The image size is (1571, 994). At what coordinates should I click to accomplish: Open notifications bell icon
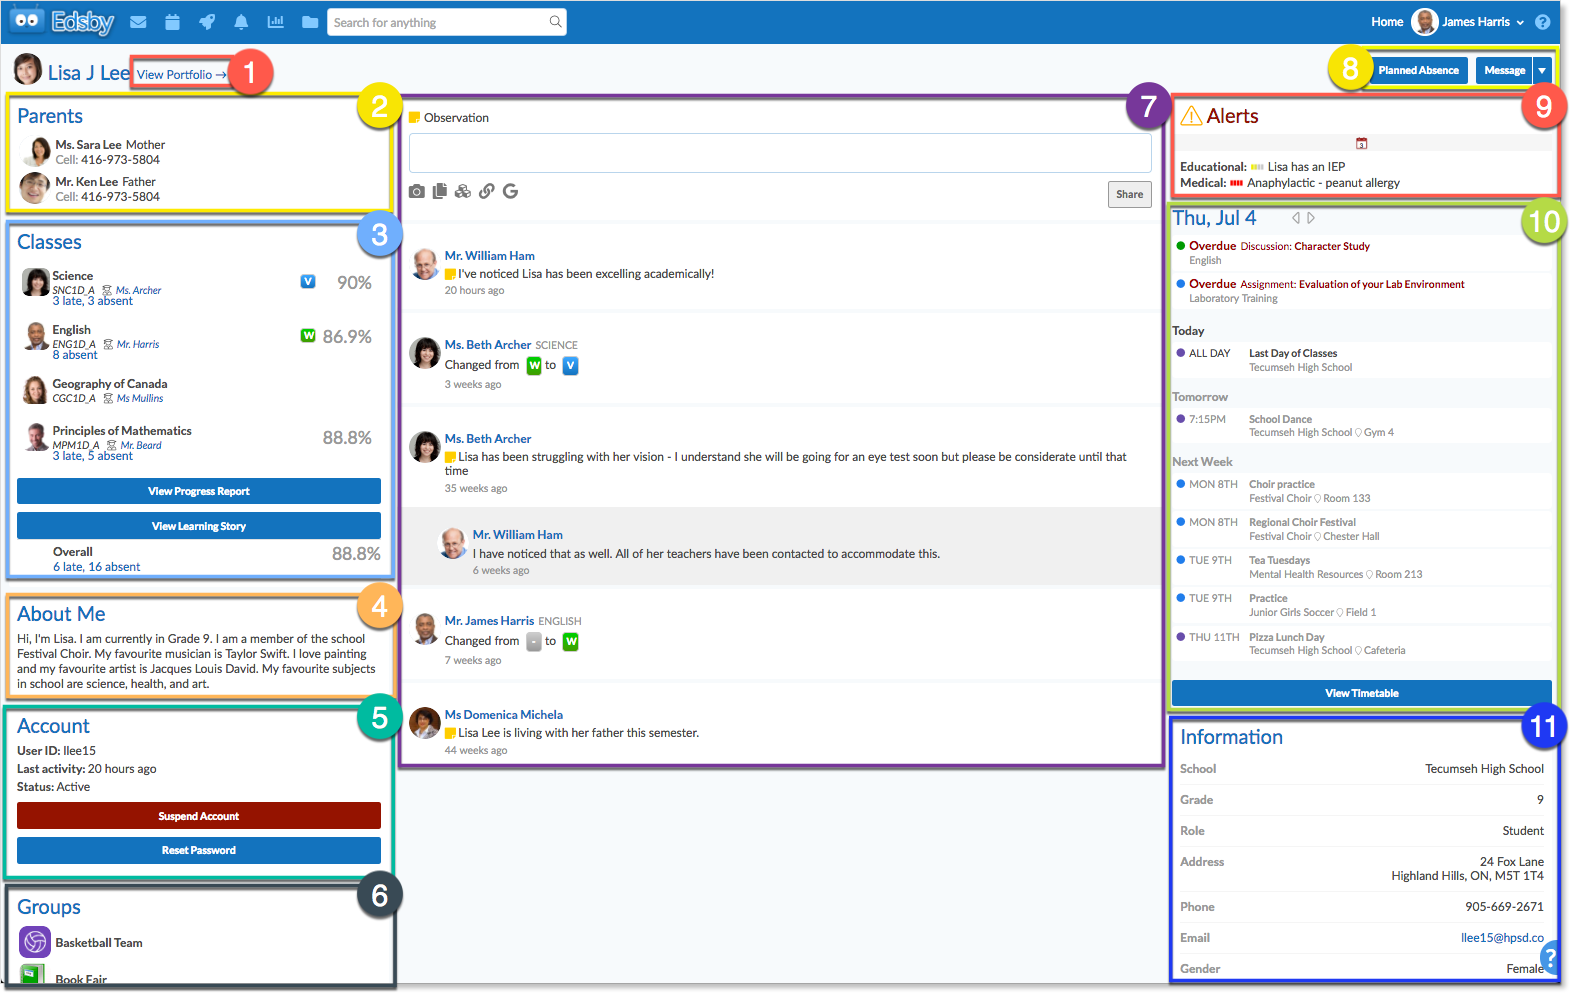241,22
